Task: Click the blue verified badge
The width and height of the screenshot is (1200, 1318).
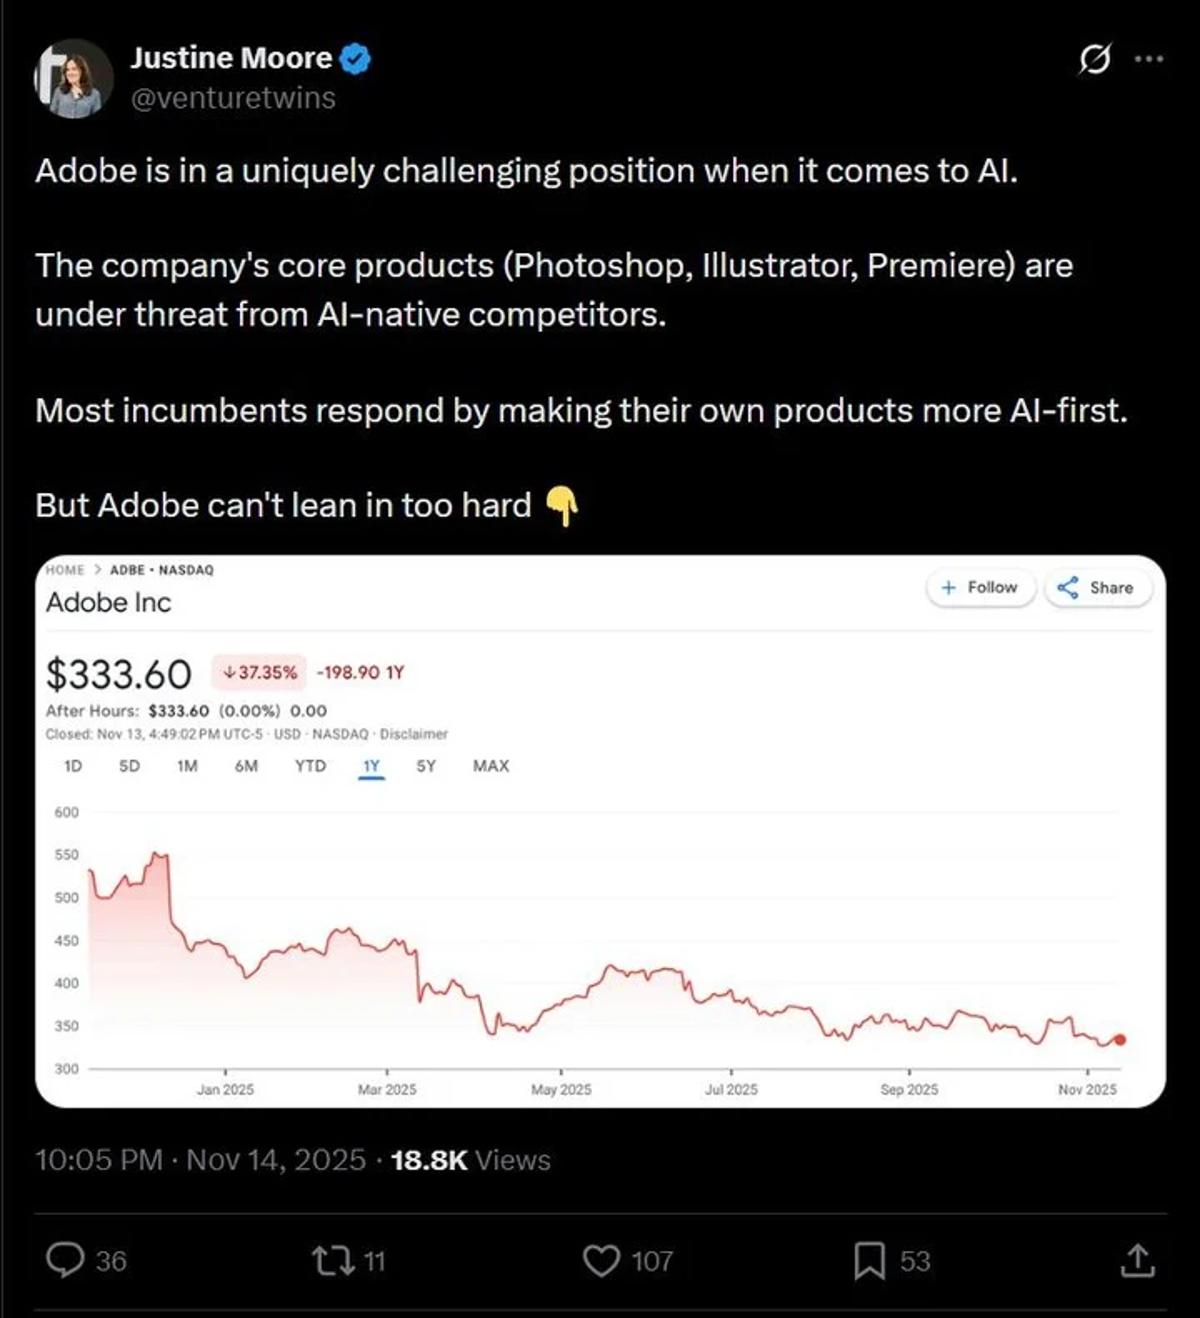Action: click(x=356, y=59)
